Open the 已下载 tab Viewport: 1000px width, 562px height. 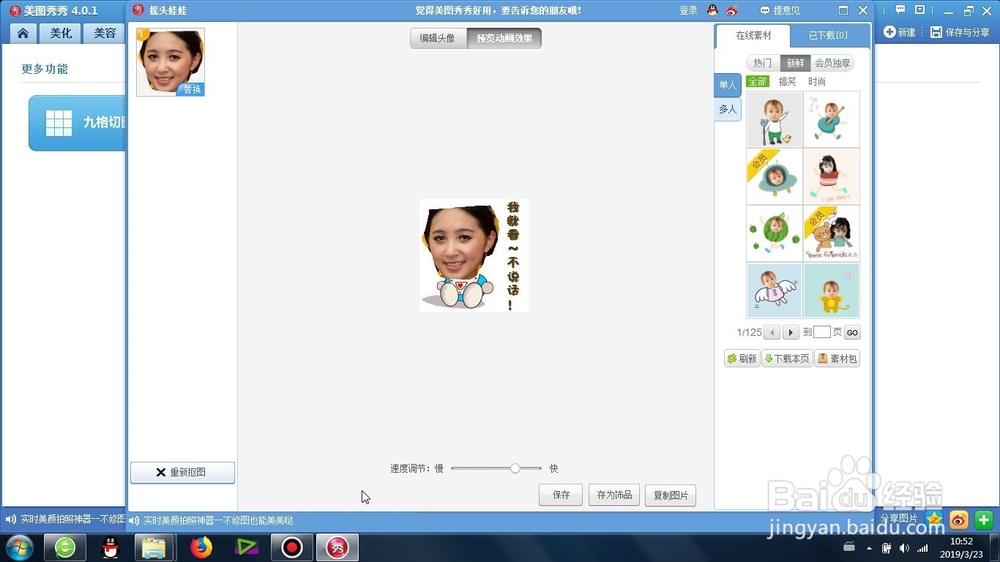pos(828,36)
